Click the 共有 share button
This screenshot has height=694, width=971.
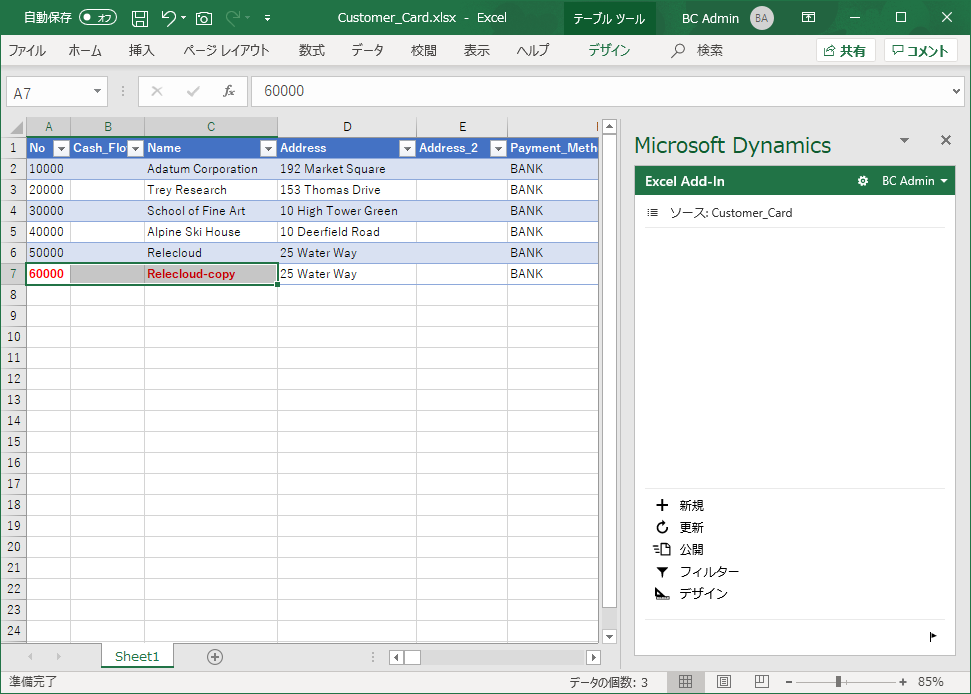(x=845, y=51)
